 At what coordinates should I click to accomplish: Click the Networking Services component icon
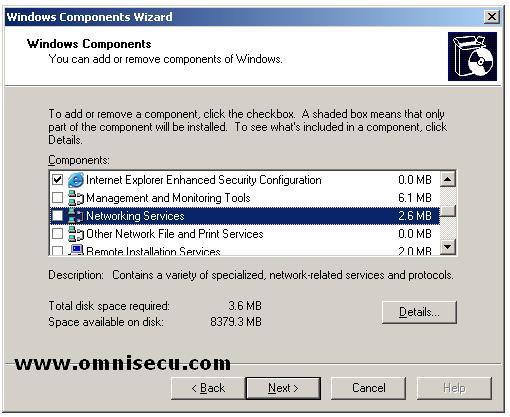click(76, 216)
